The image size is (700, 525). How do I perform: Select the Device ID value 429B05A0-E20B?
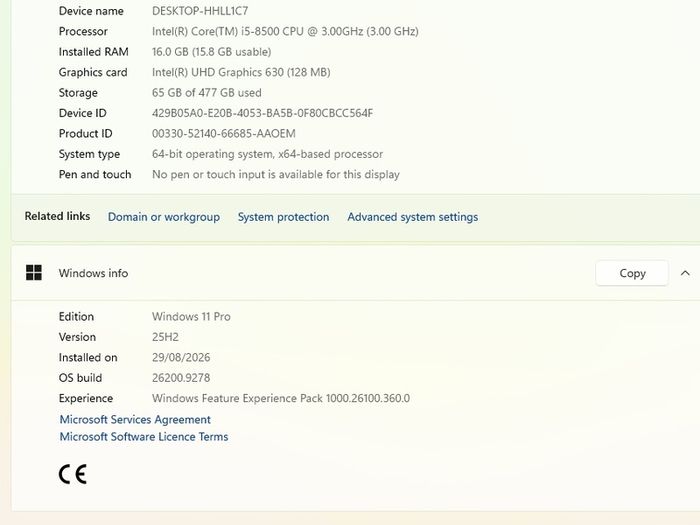point(262,113)
